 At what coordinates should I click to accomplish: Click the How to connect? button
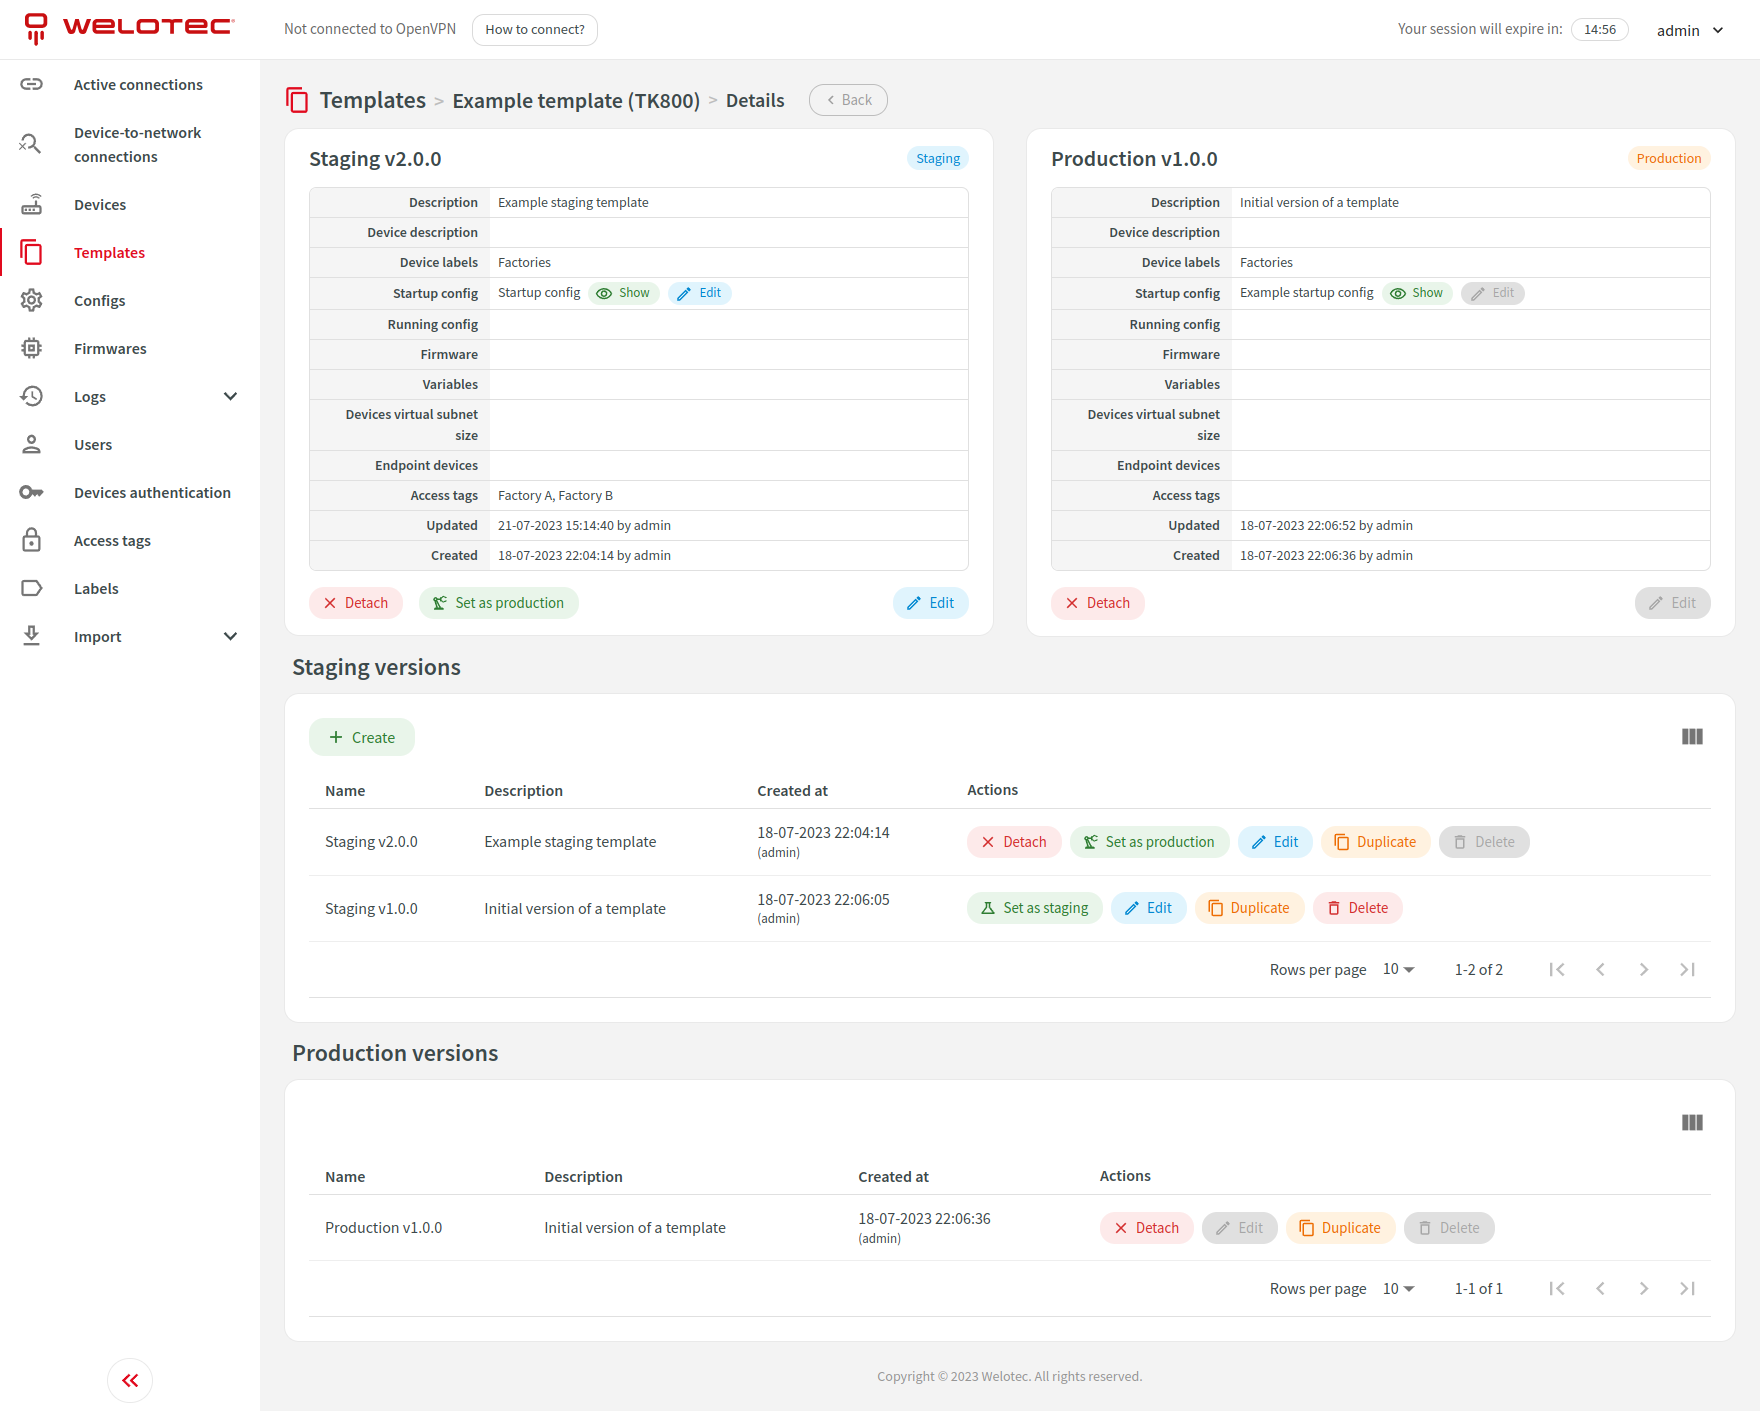[x=535, y=30]
